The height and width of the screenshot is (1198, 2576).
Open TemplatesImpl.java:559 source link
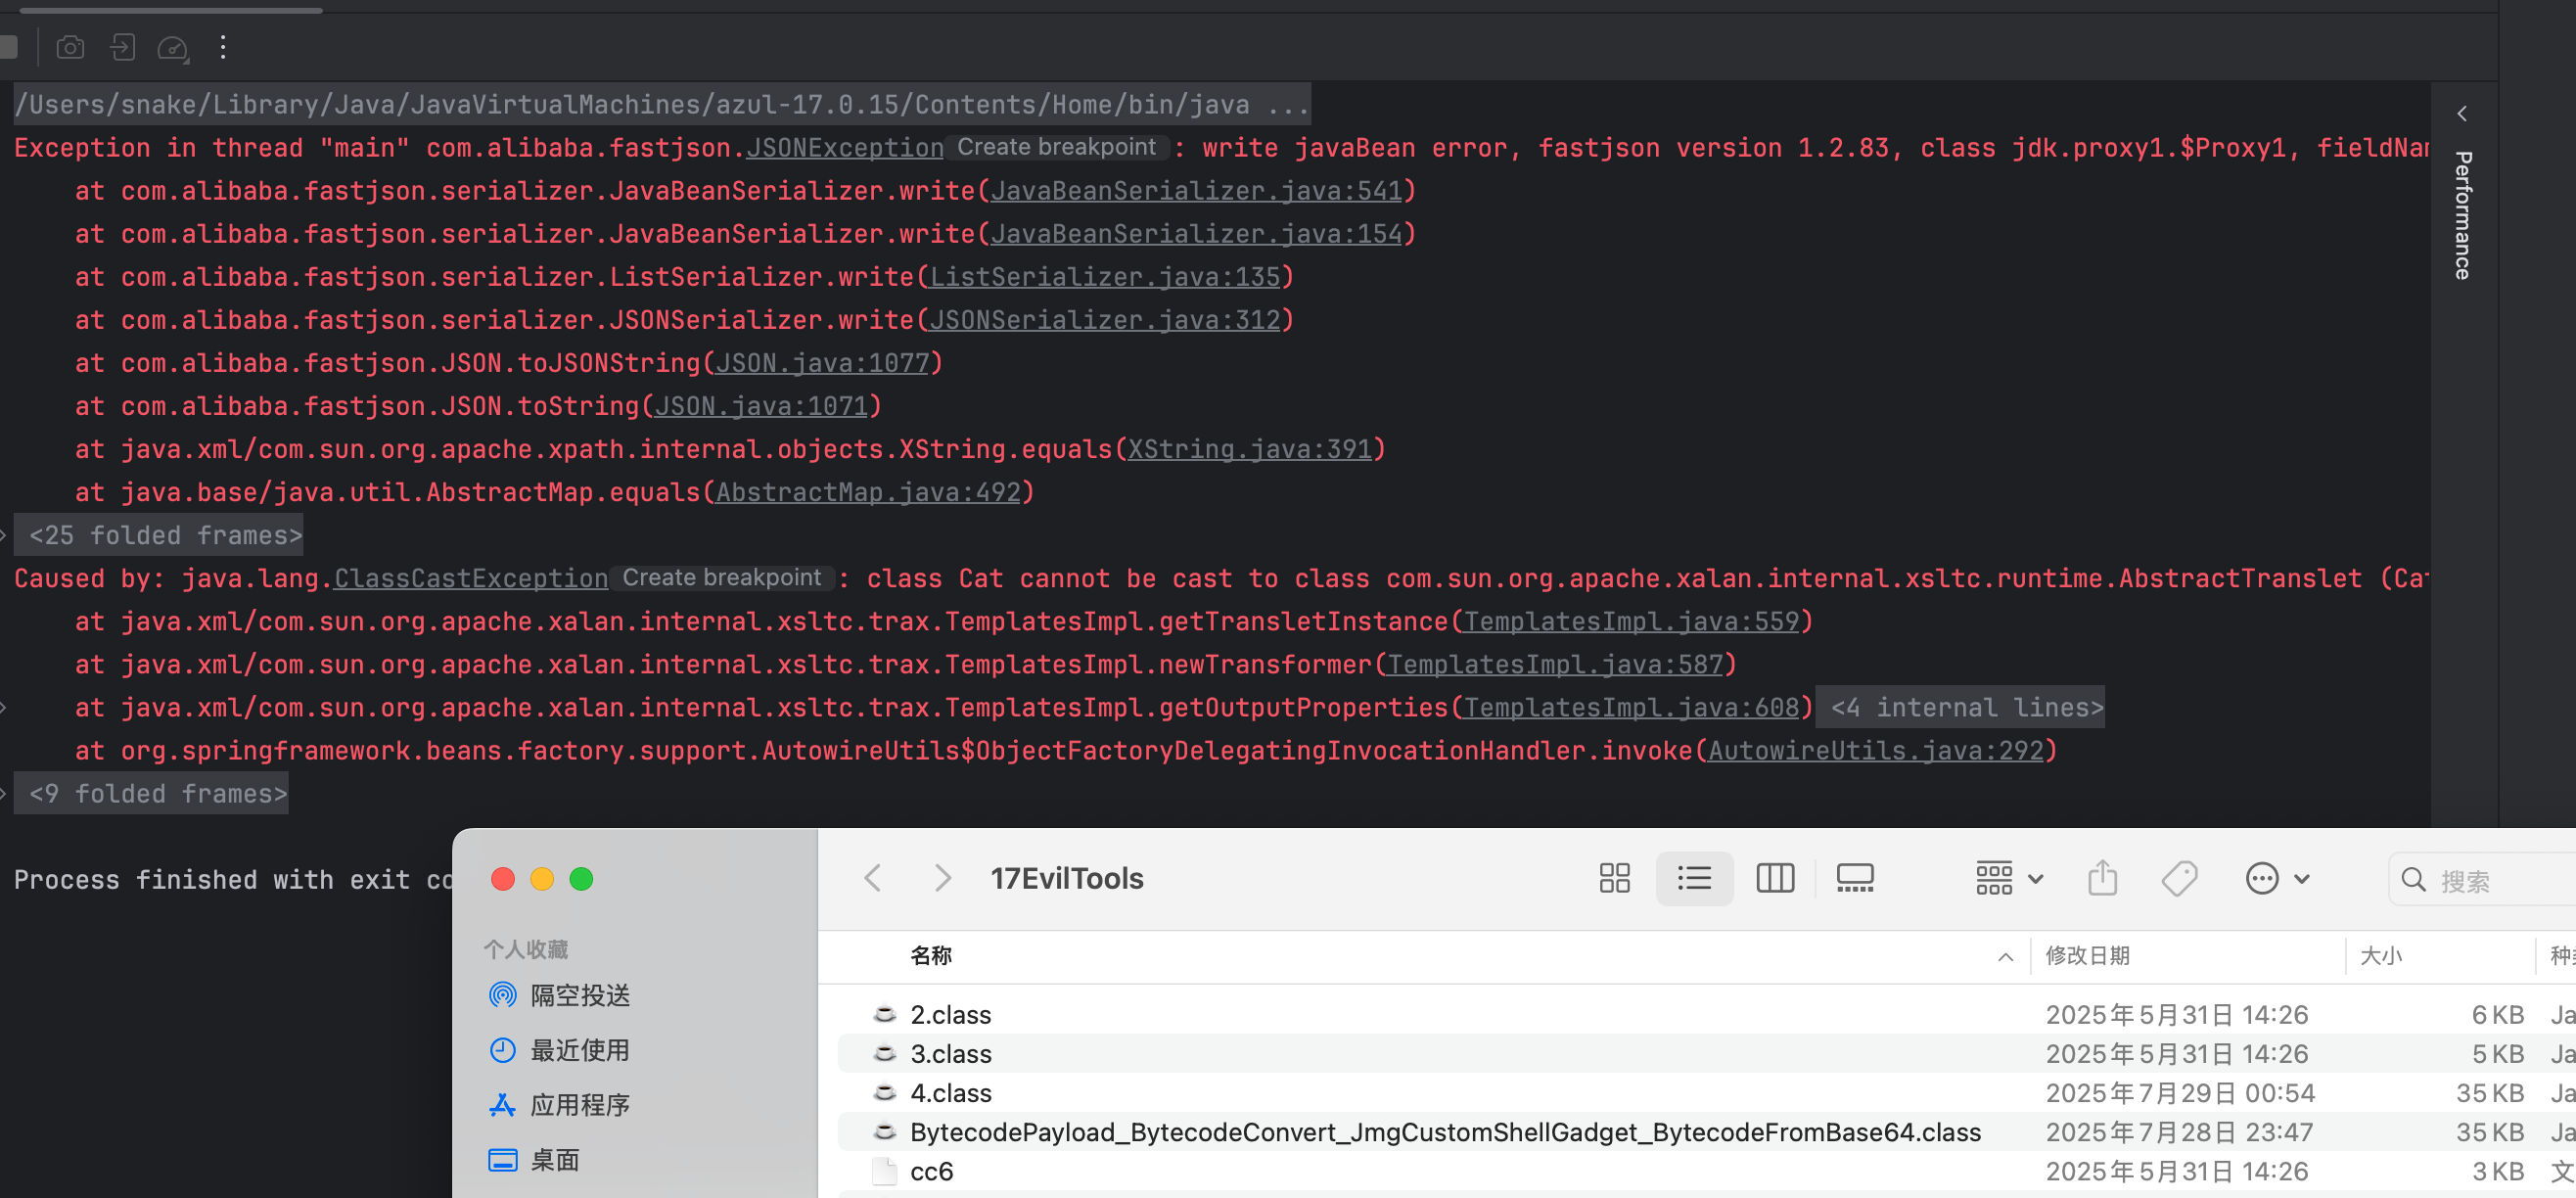pos(1631,621)
